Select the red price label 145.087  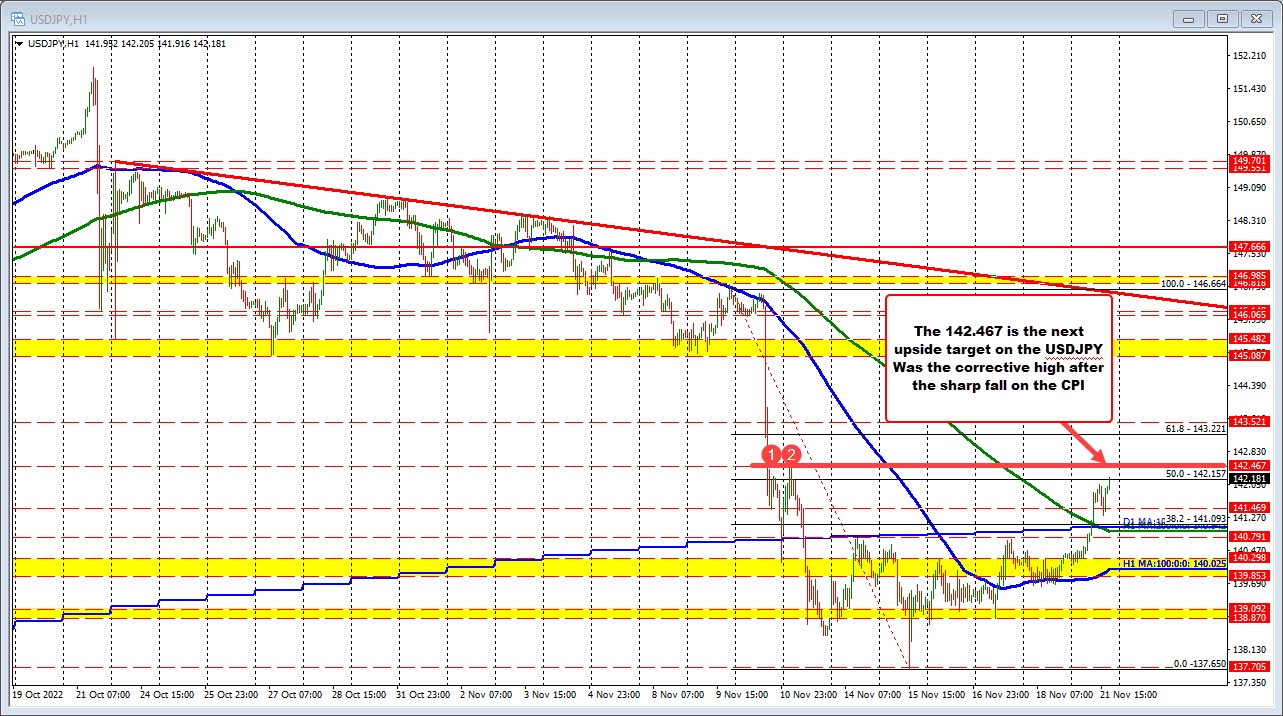click(1252, 355)
